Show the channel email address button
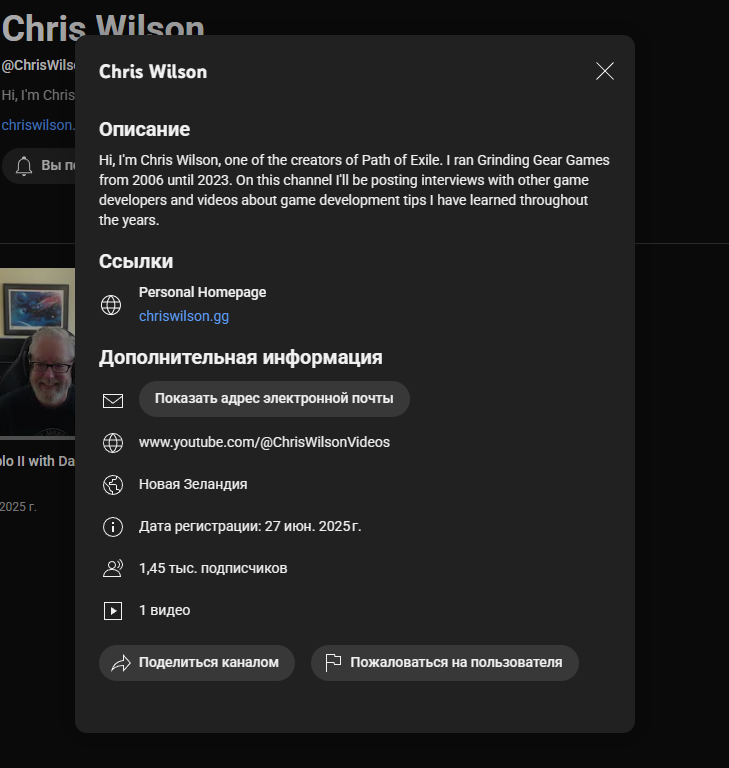Image resolution: width=729 pixels, height=768 pixels. [274, 399]
